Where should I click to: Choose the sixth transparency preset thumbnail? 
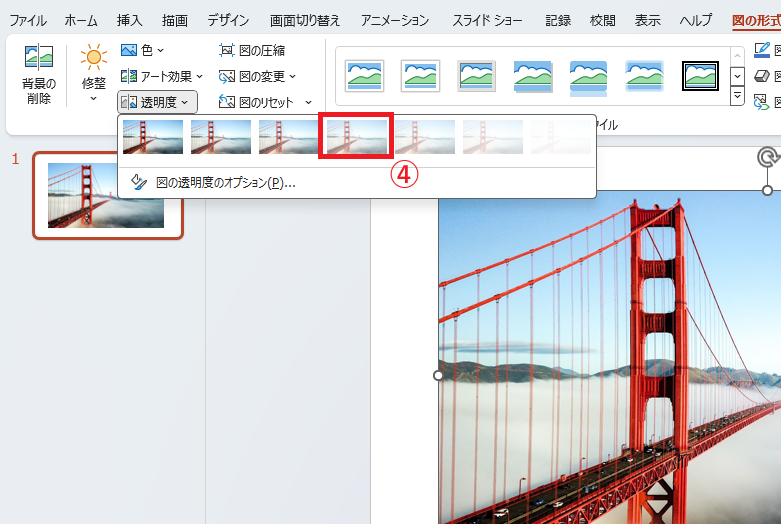[x=493, y=136]
